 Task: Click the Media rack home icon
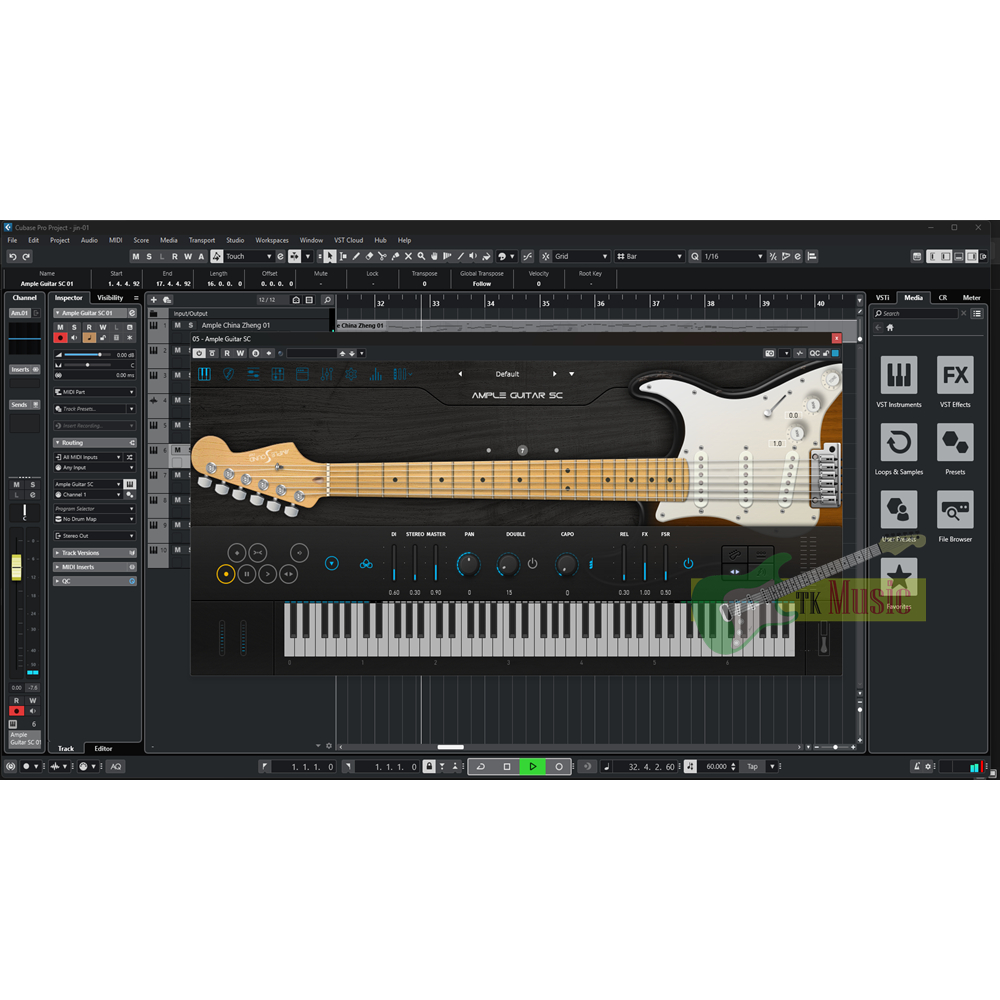(x=890, y=328)
